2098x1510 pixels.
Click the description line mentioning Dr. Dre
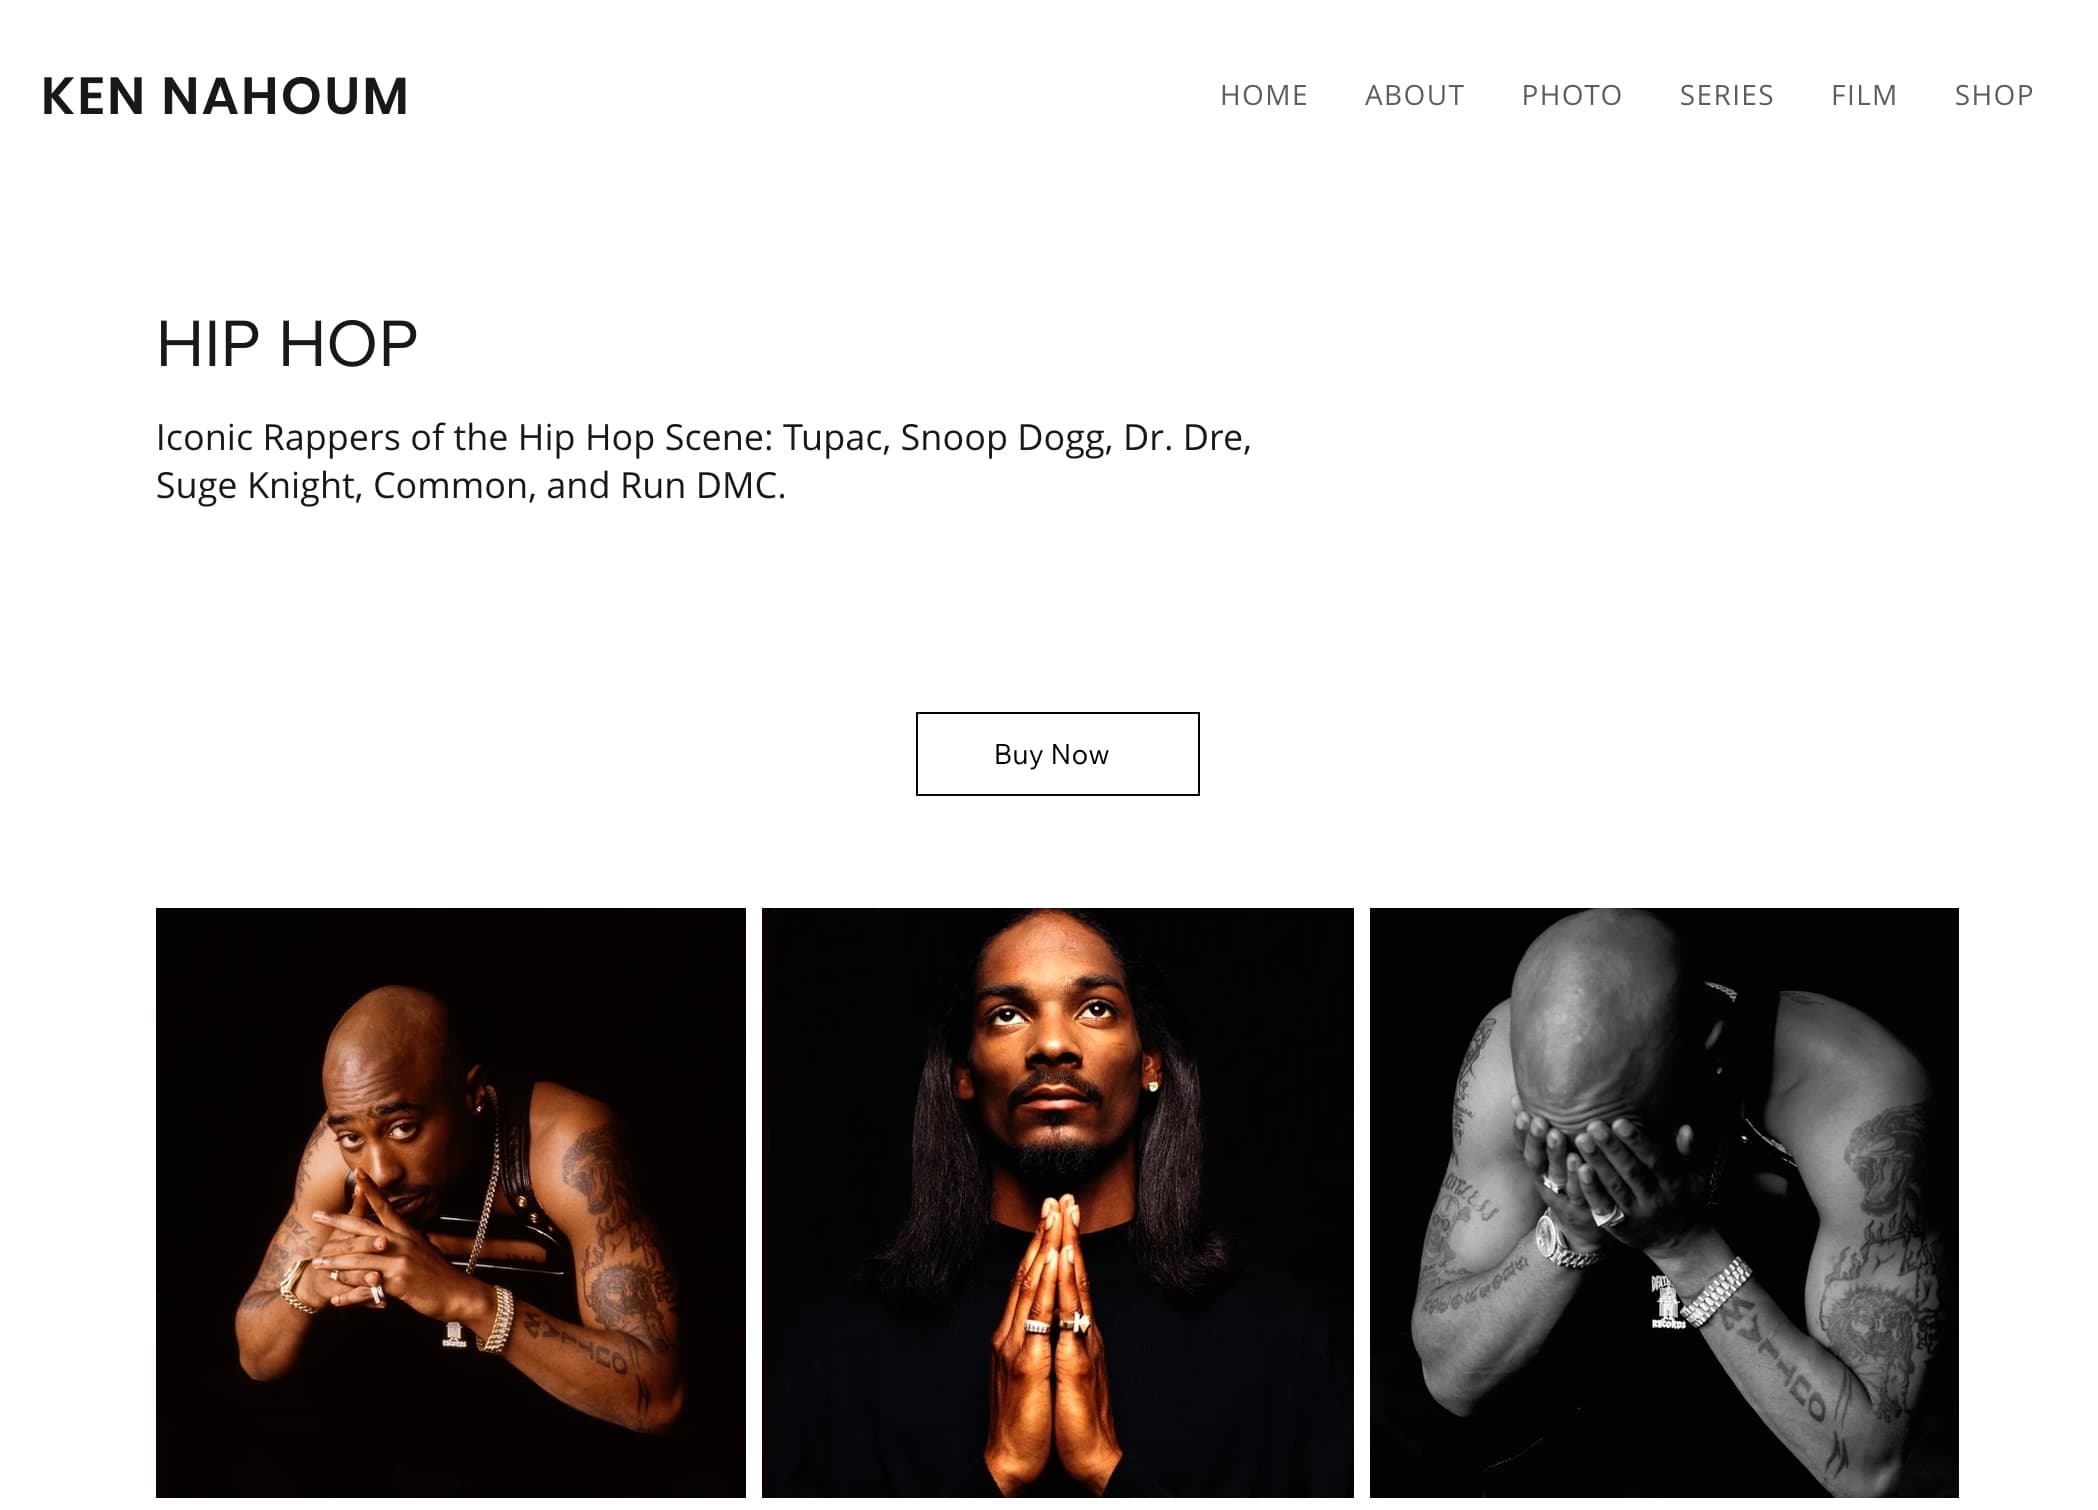pyautogui.click(x=704, y=438)
